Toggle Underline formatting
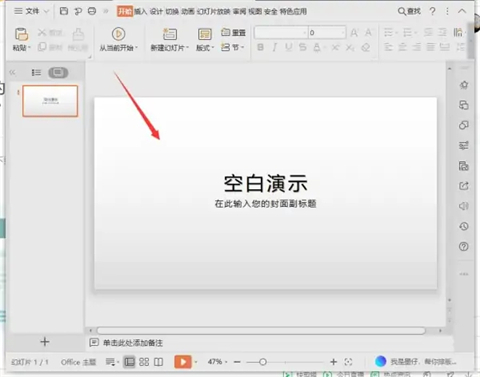Screen dimensions: 480x377 point(289,47)
